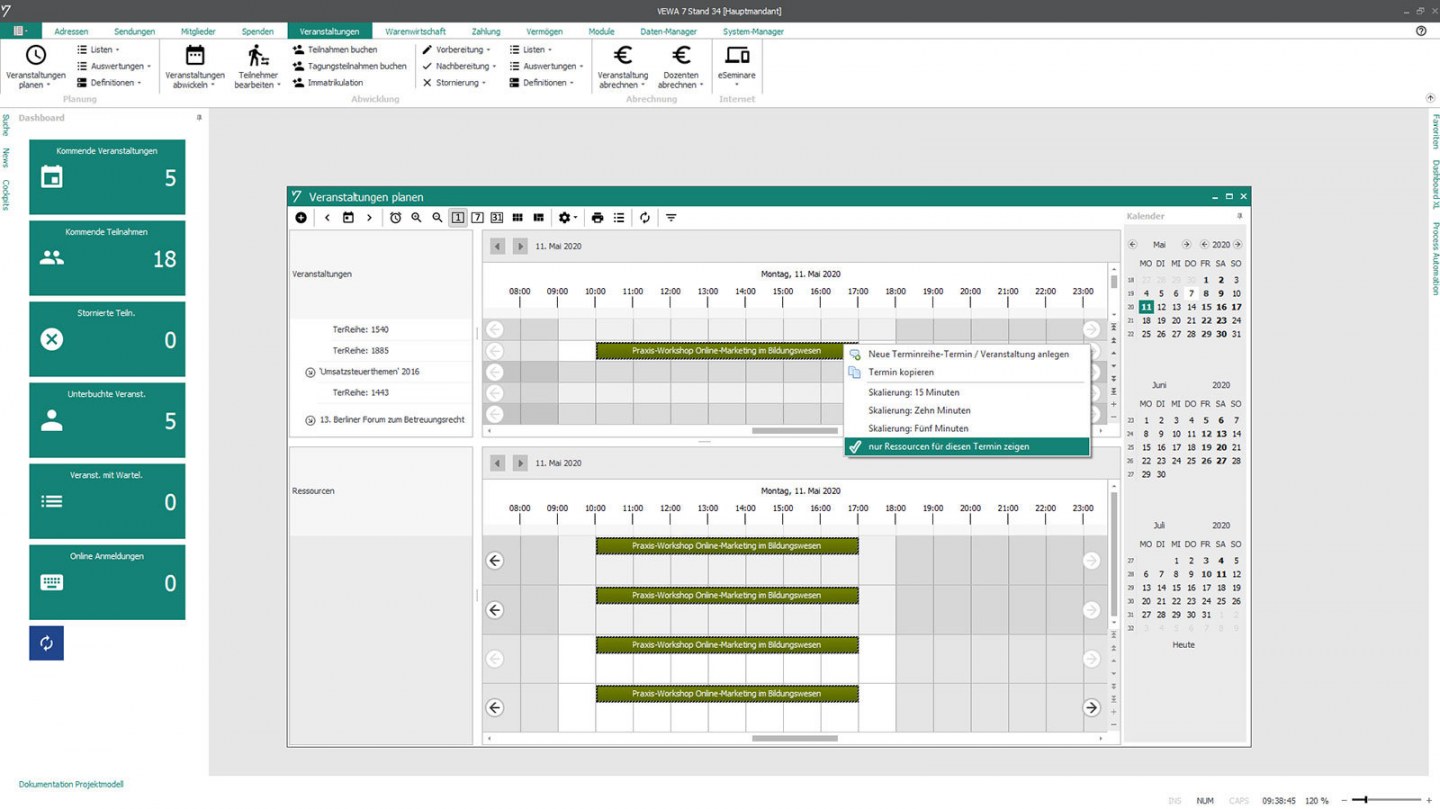Image resolution: width=1440 pixels, height=809 pixels.
Task: Open settings gear dropdown in planner toolbar
Action: pos(568,218)
